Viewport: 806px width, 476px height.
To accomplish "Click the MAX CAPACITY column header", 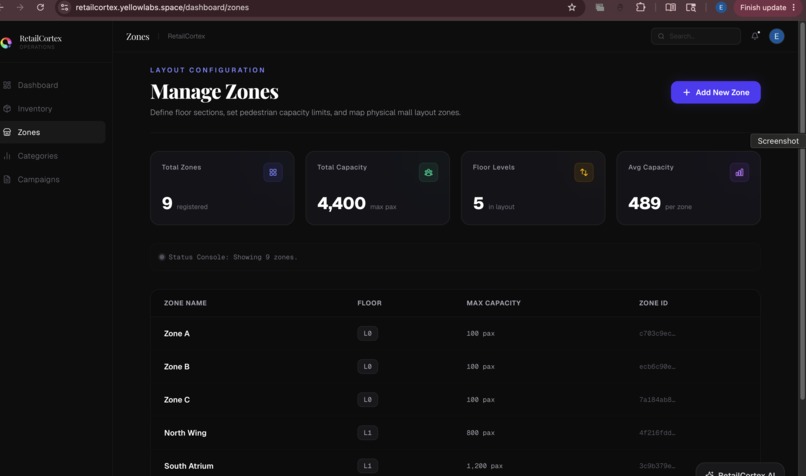I will coord(493,303).
